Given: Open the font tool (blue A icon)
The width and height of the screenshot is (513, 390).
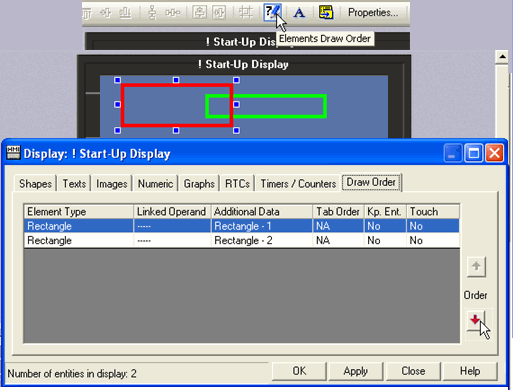Looking at the screenshot, I should (299, 13).
